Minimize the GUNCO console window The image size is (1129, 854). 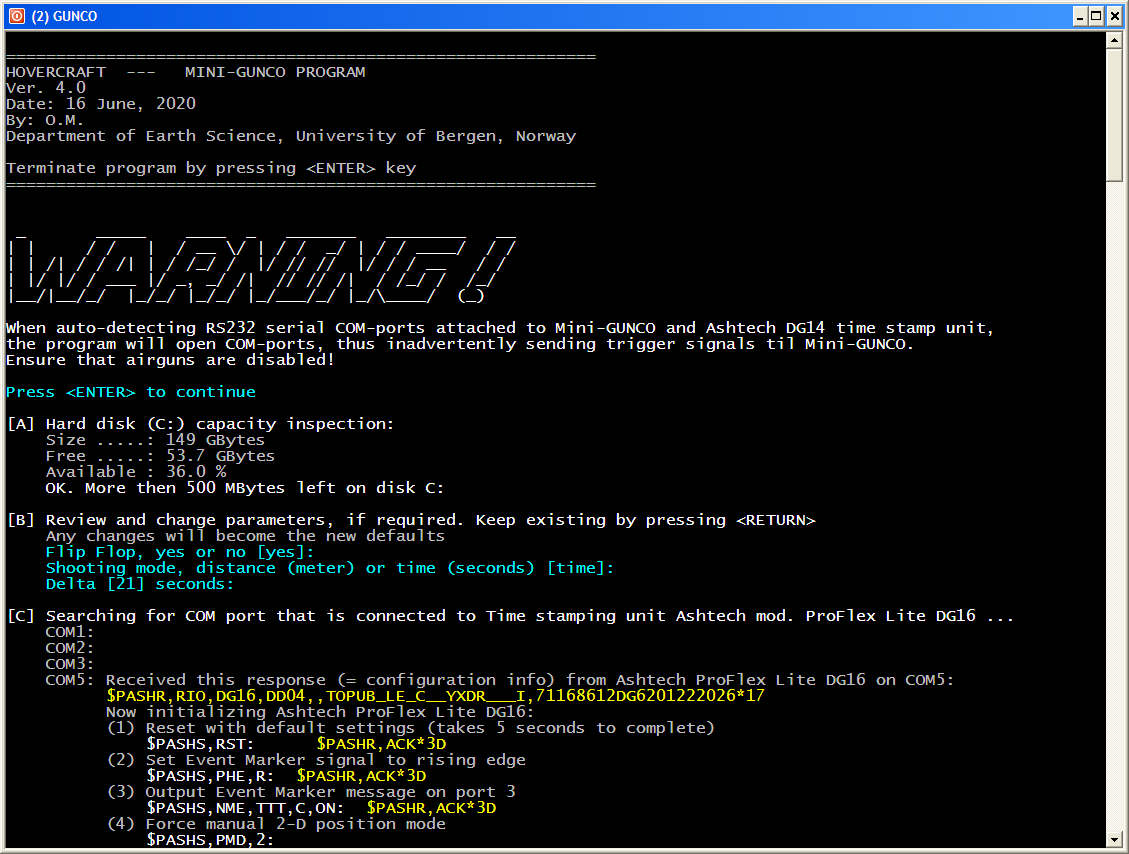(1079, 16)
